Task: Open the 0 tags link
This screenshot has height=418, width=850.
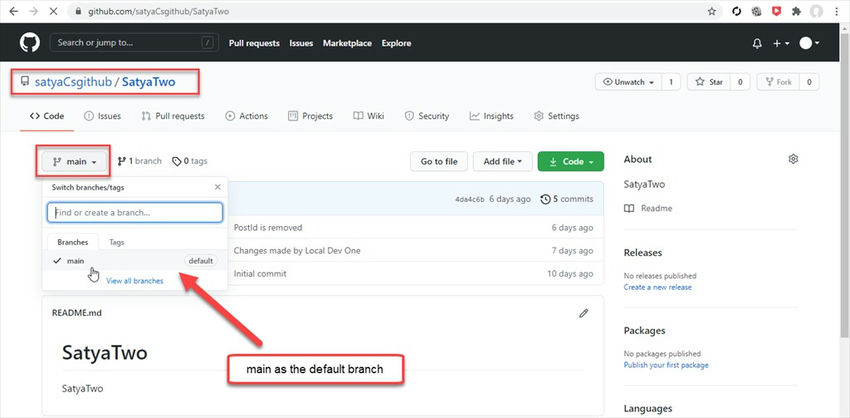Action: pyautogui.click(x=190, y=161)
